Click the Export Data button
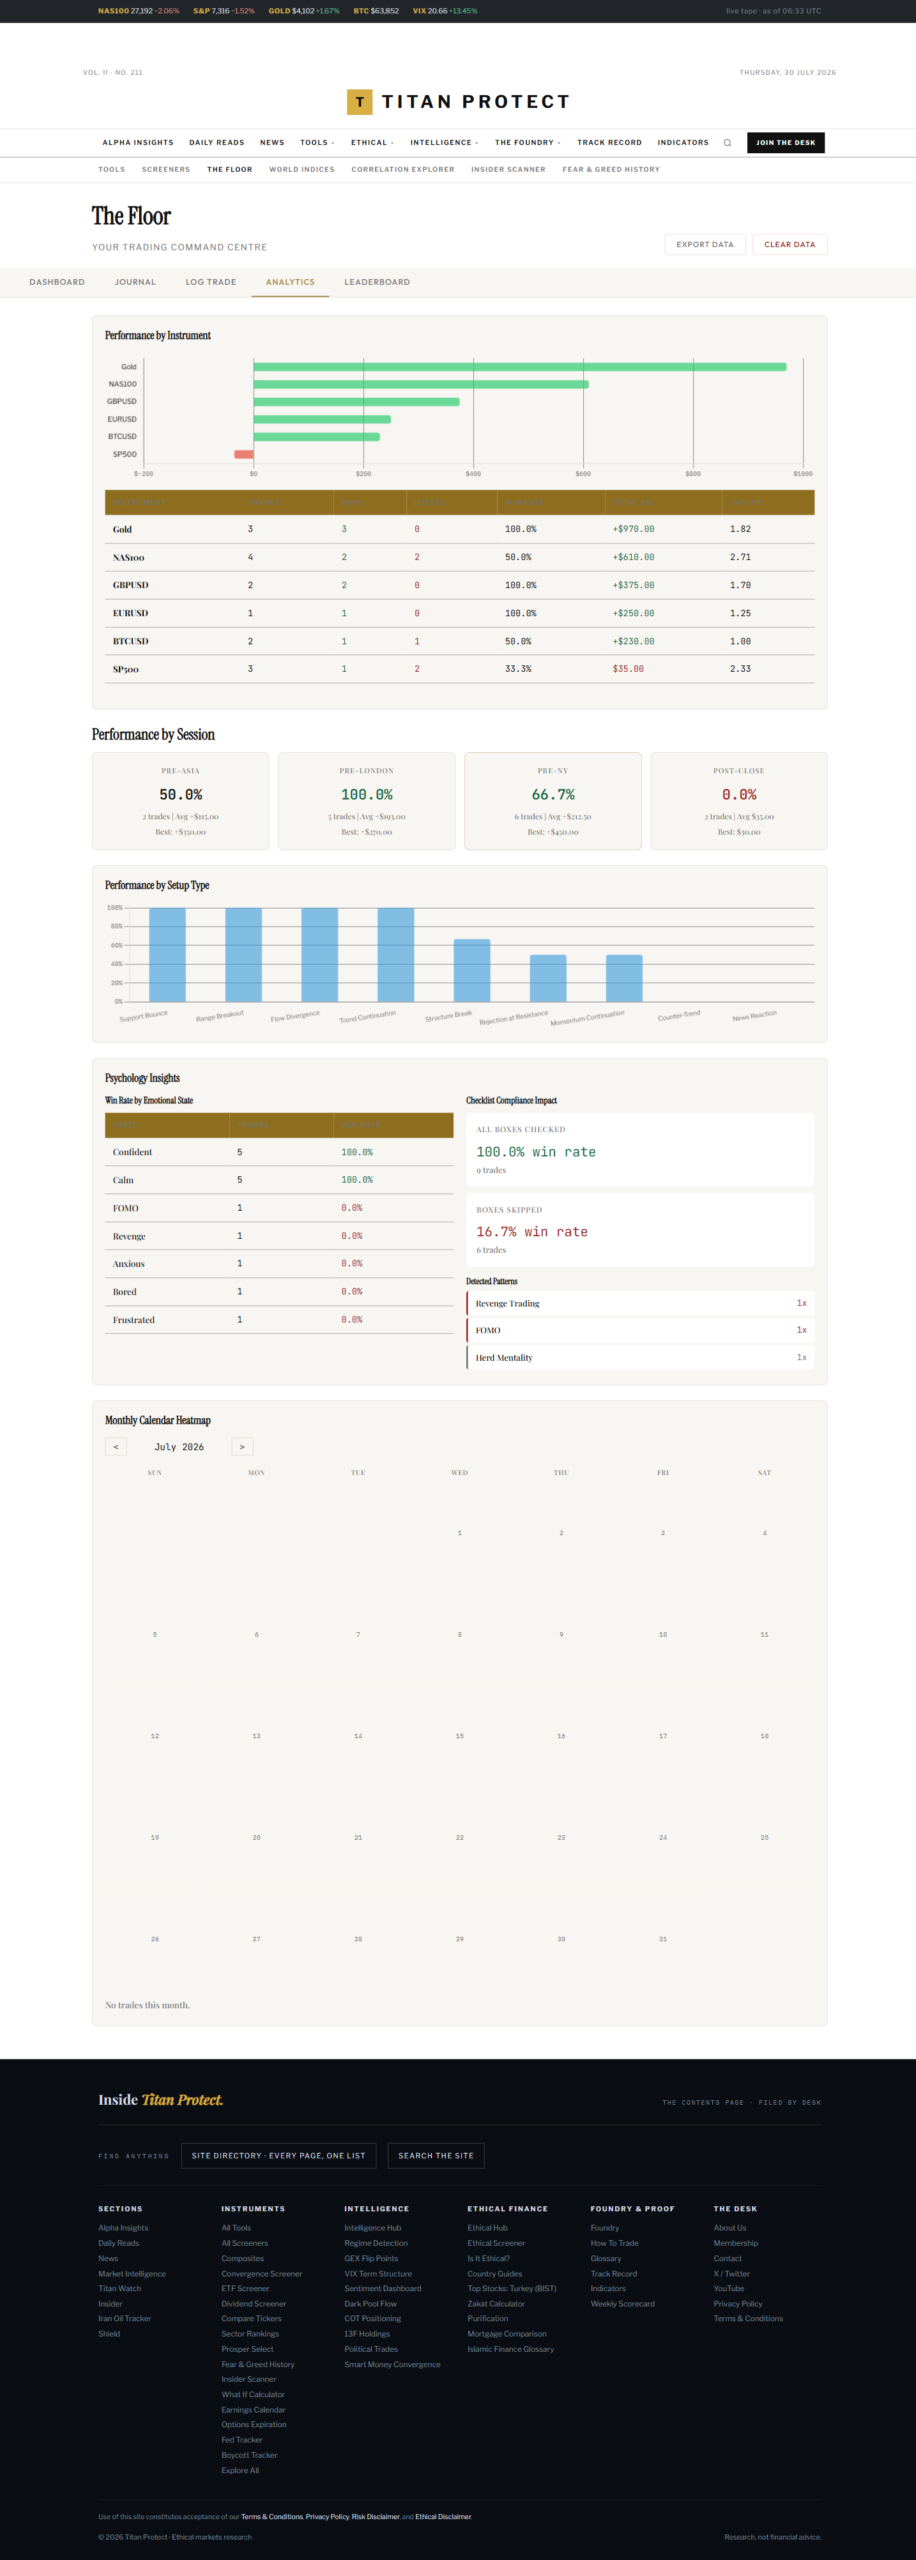The width and height of the screenshot is (916, 2560). (x=705, y=245)
